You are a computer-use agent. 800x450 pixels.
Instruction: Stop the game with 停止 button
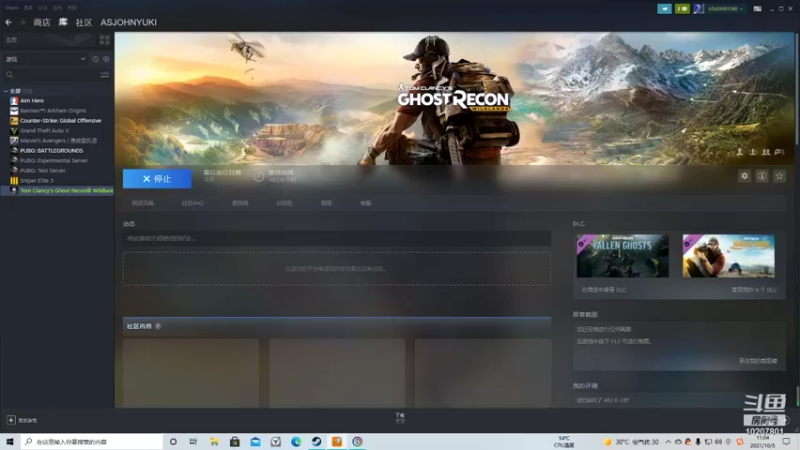click(x=157, y=179)
